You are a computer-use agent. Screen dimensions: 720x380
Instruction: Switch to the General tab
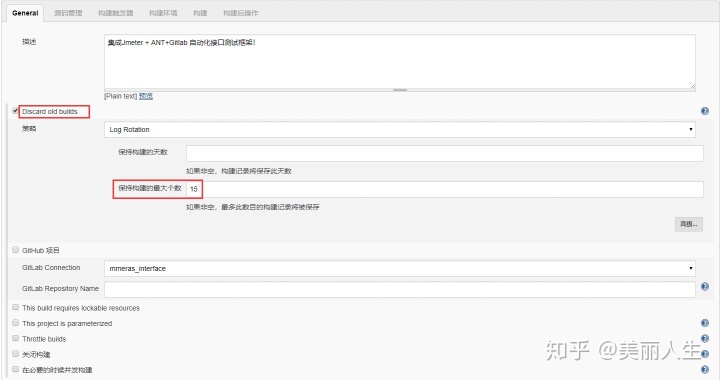25,13
